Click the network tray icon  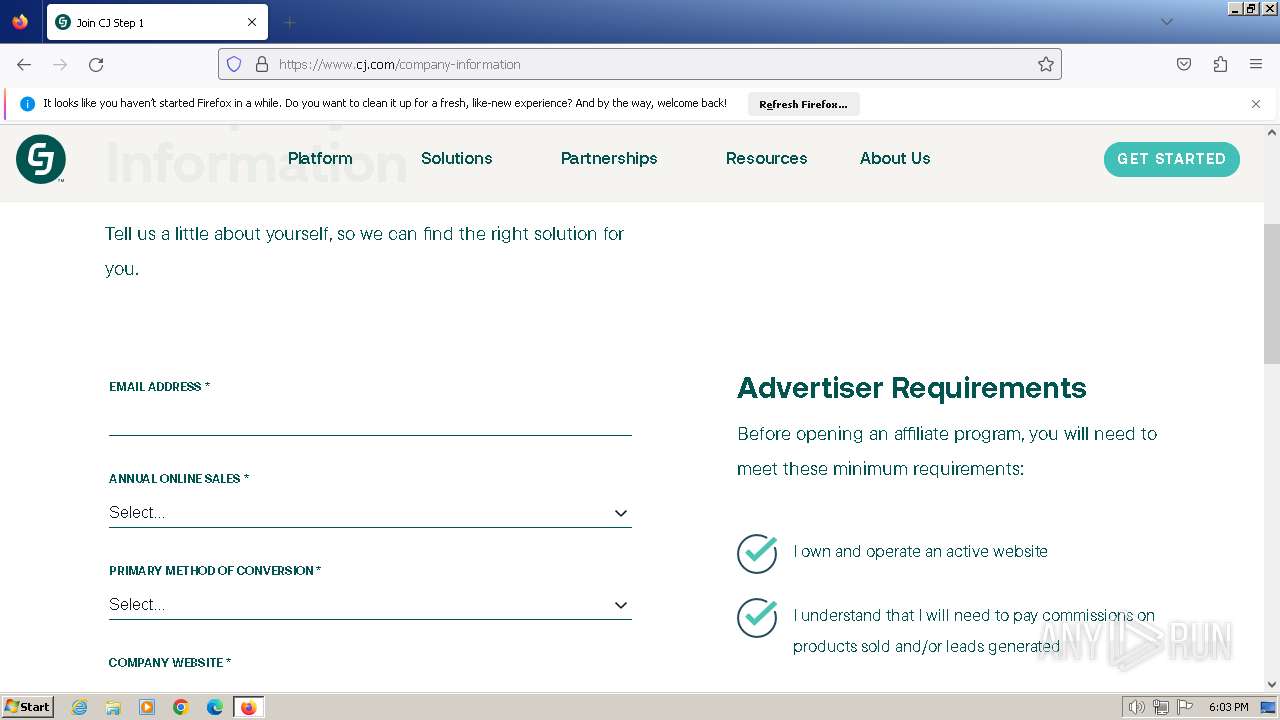coord(1161,707)
